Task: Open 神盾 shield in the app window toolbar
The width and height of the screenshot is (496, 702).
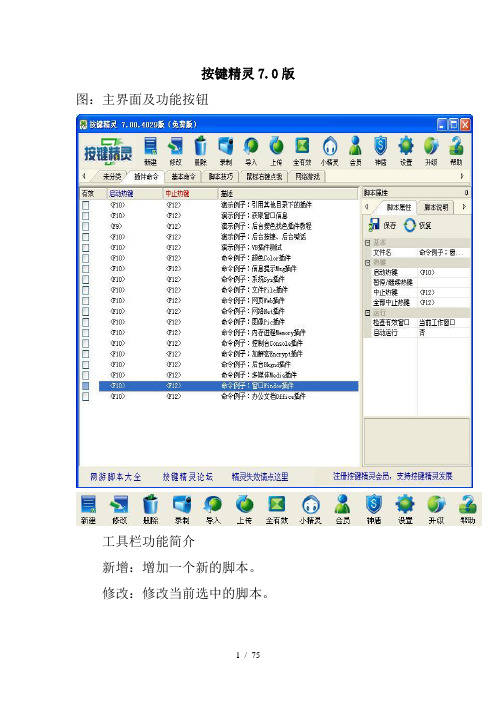Action: [x=381, y=150]
